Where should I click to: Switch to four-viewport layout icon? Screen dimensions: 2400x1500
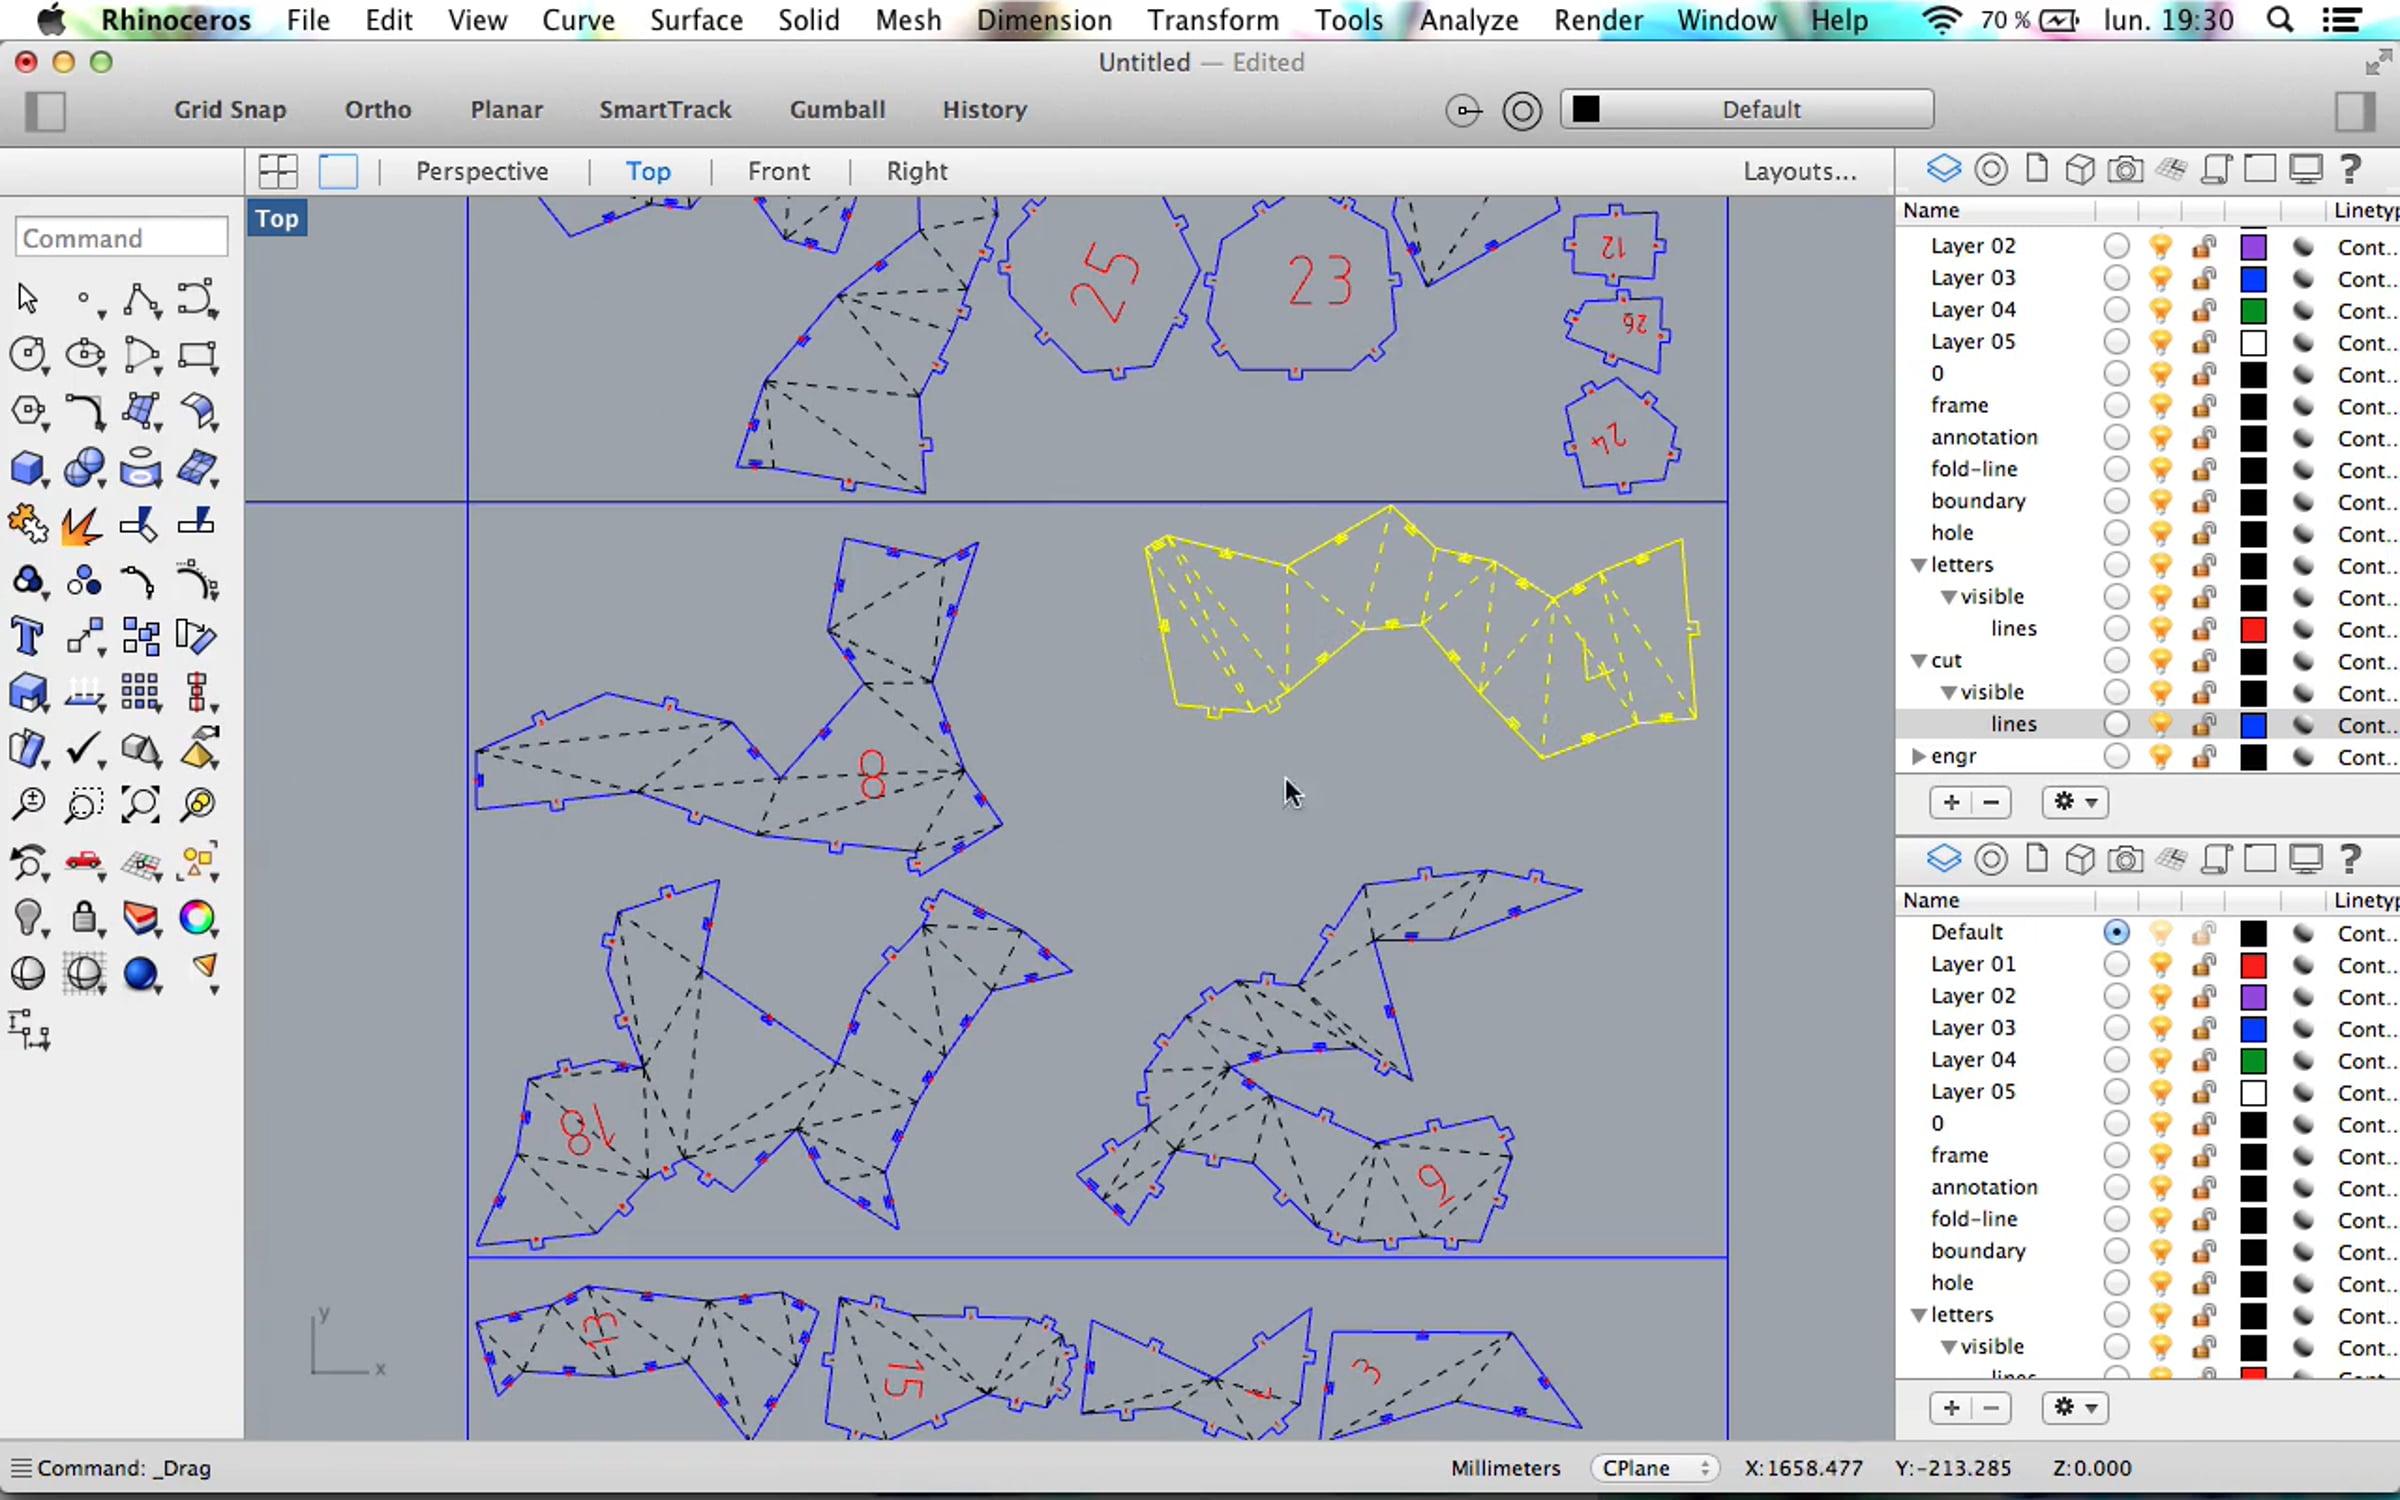point(278,171)
